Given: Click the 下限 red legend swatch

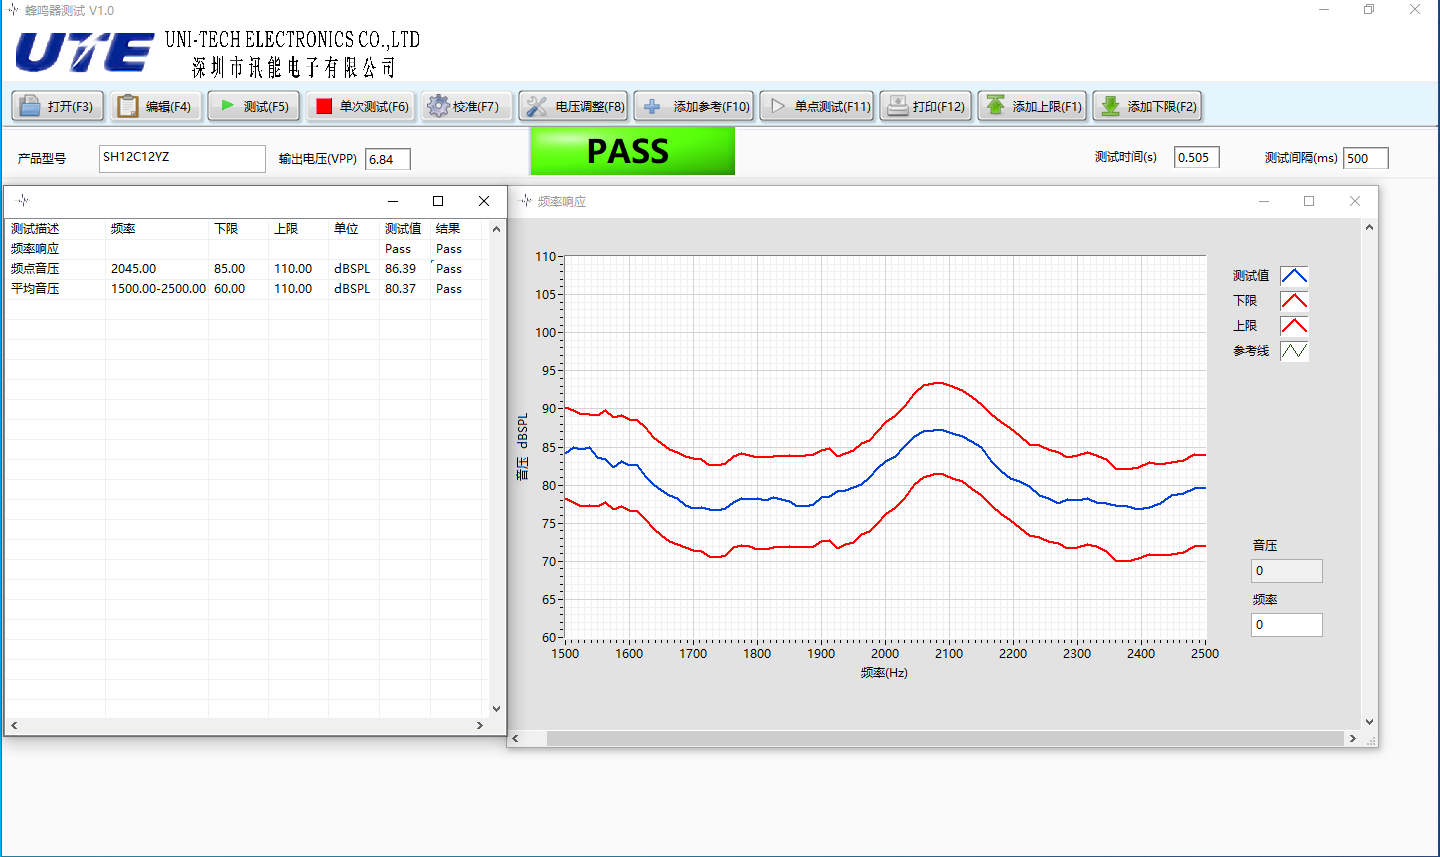Looking at the screenshot, I should click(1294, 301).
